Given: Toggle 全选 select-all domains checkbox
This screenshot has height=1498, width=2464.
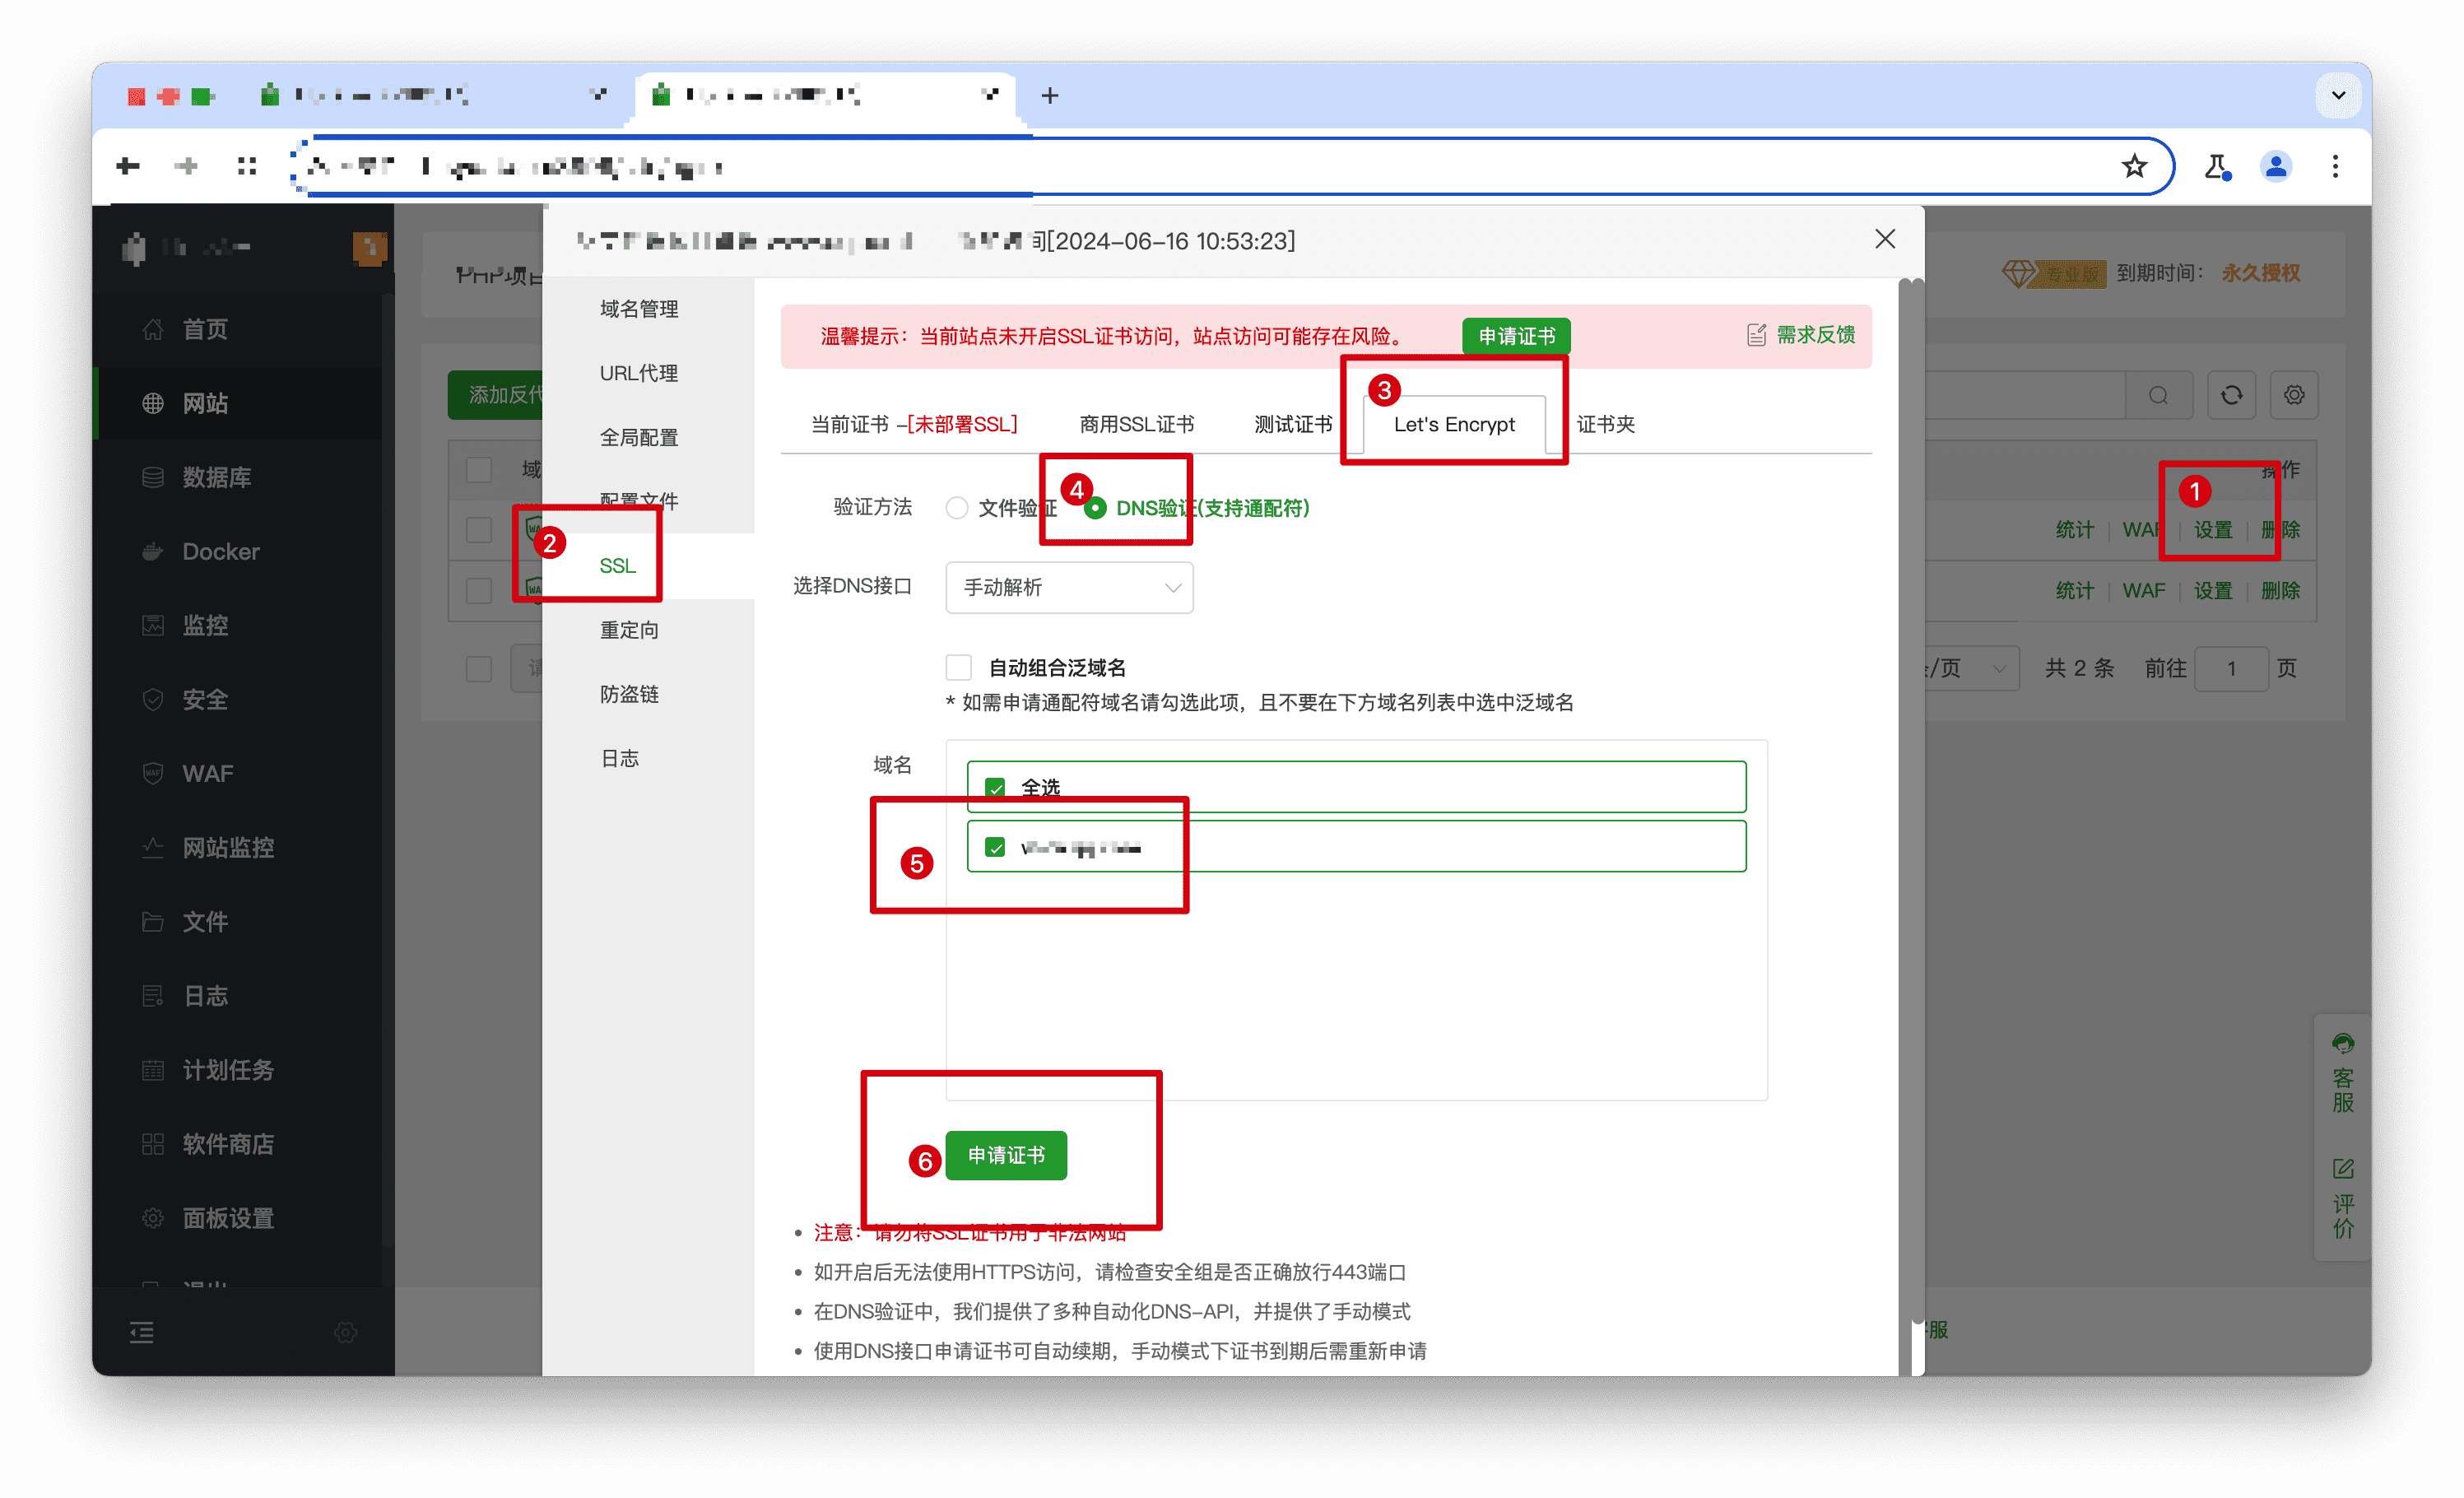Looking at the screenshot, I should [x=995, y=787].
